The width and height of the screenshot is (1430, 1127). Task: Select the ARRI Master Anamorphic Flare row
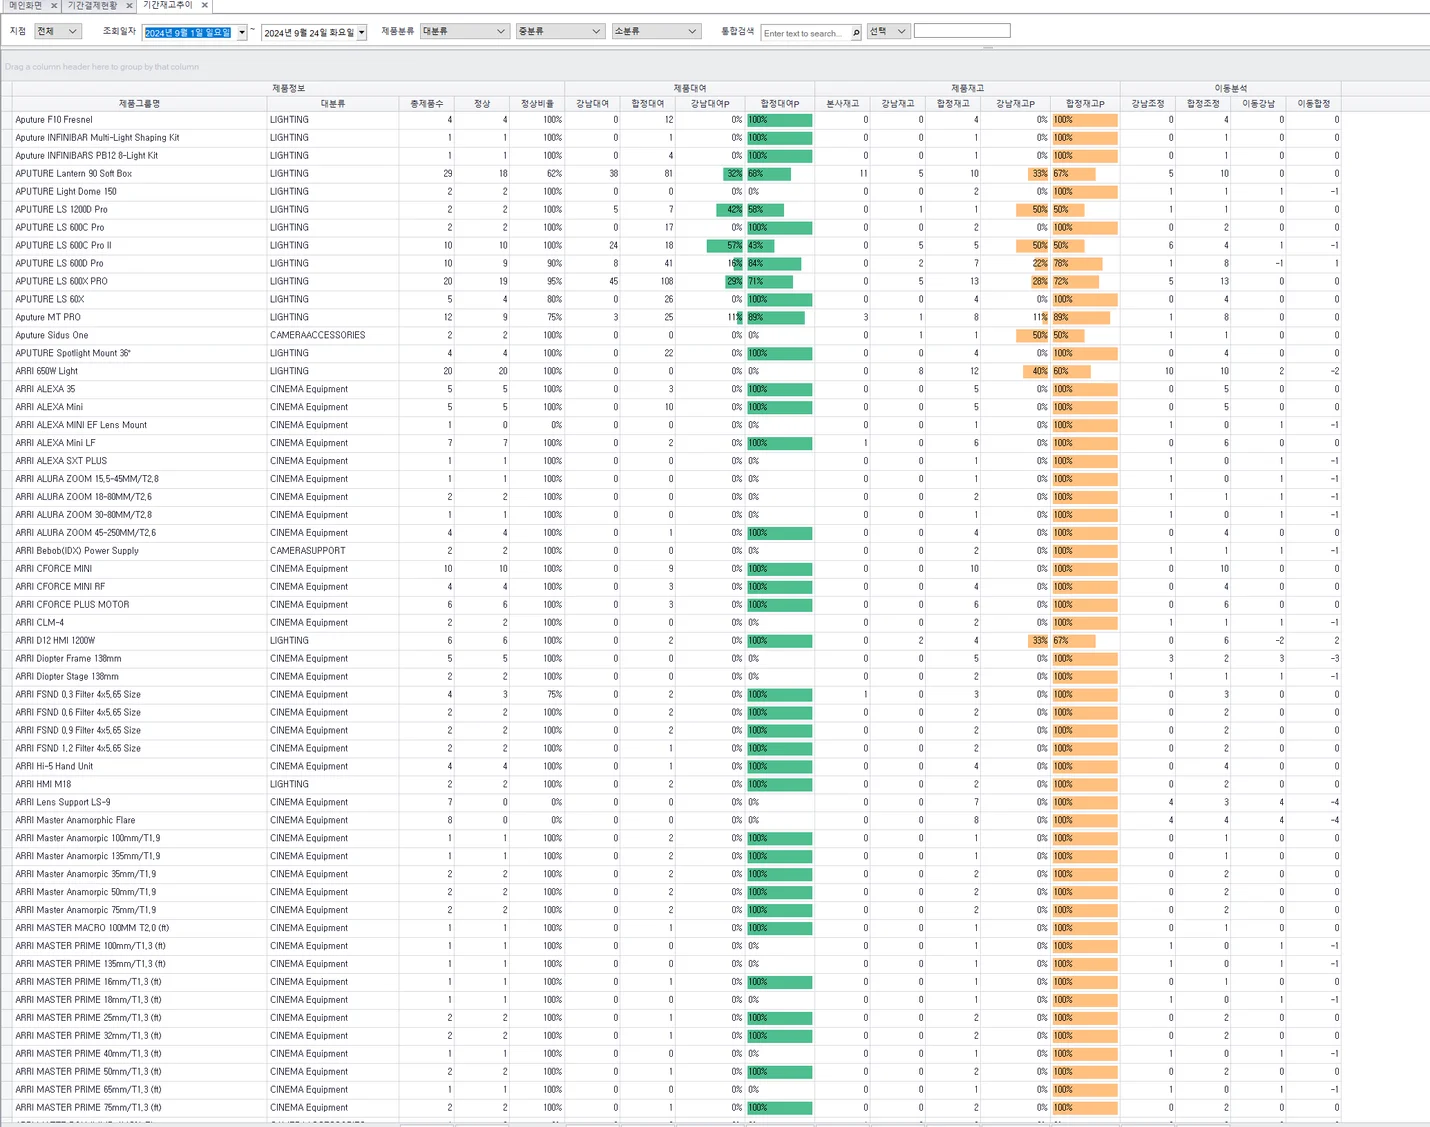pyautogui.click(x=75, y=822)
